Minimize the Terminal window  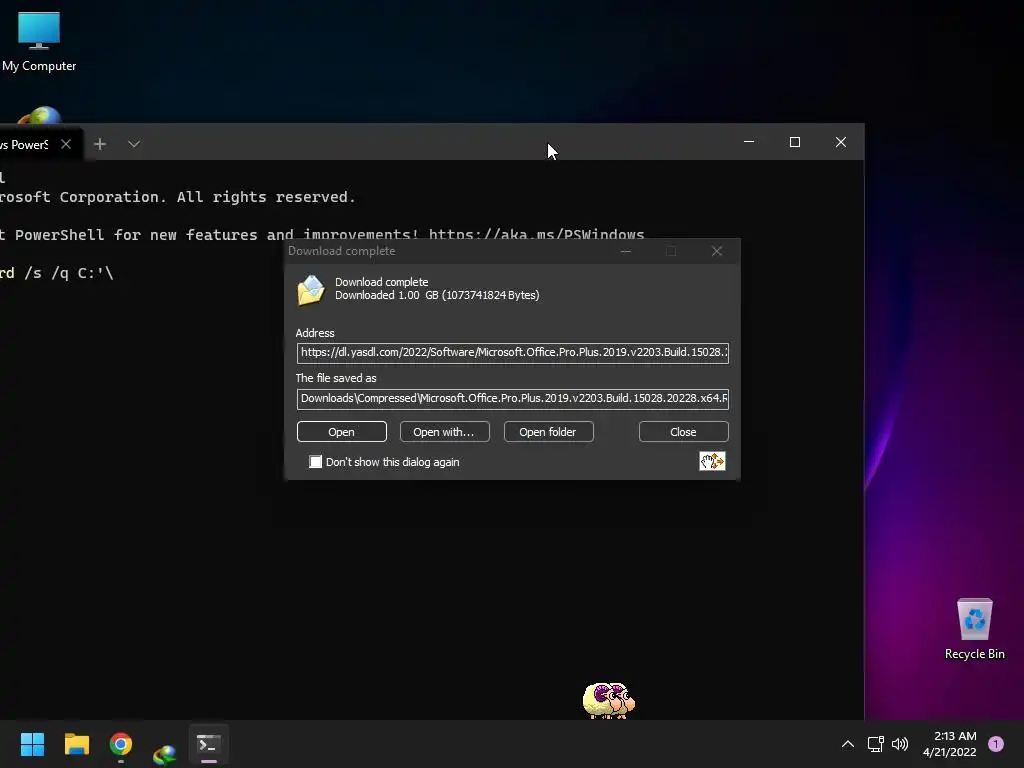[749, 142]
